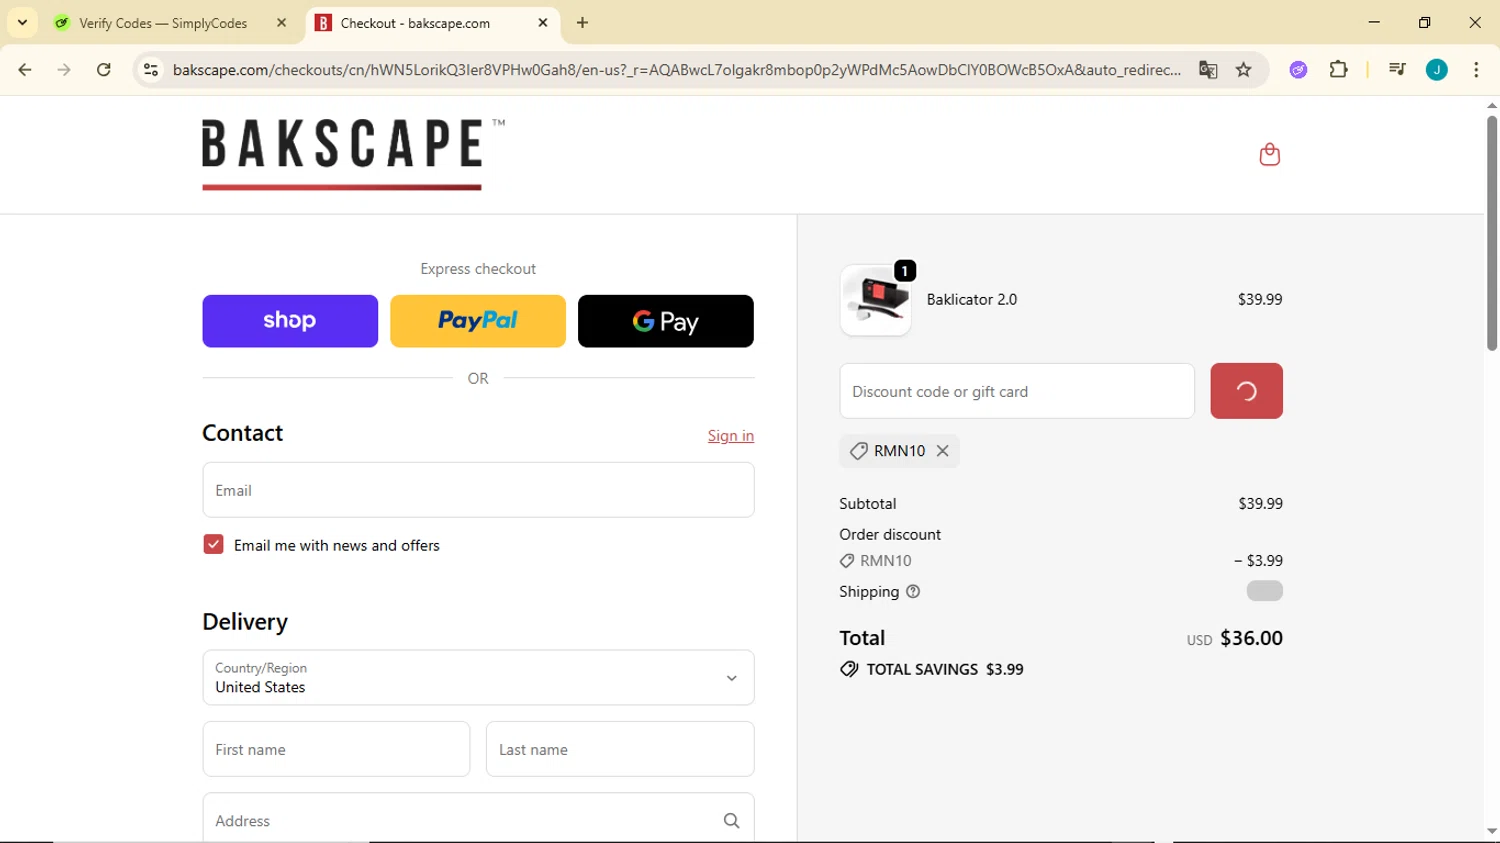The height and width of the screenshot is (843, 1500).
Task: Choose PayPal express checkout
Action: (478, 321)
